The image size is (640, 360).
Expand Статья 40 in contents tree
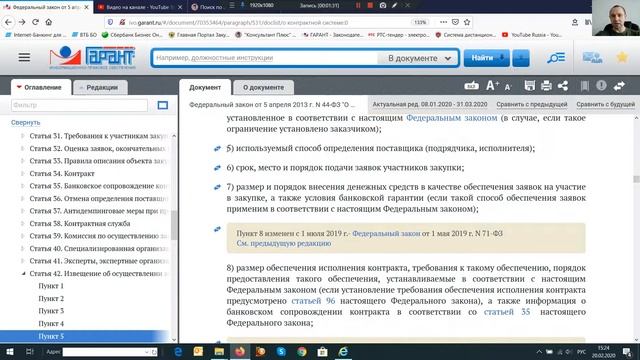point(22,248)
